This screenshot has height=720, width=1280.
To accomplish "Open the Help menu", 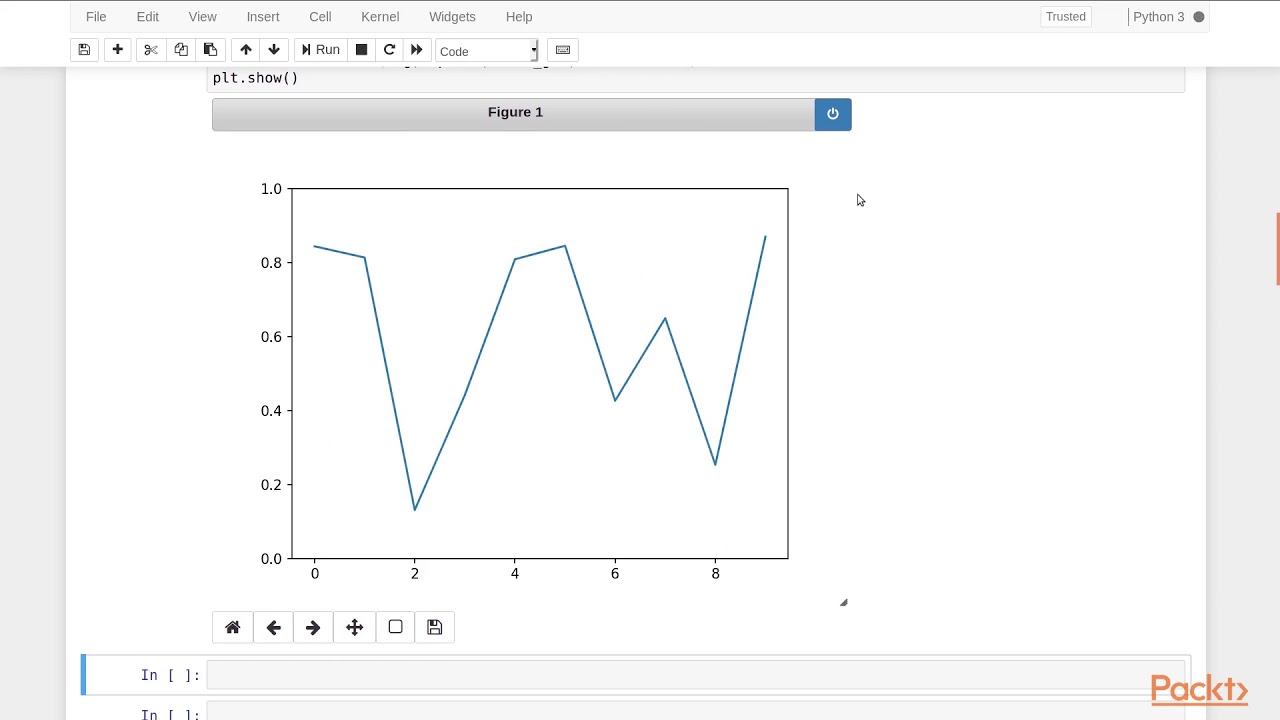I will point(519,16).
